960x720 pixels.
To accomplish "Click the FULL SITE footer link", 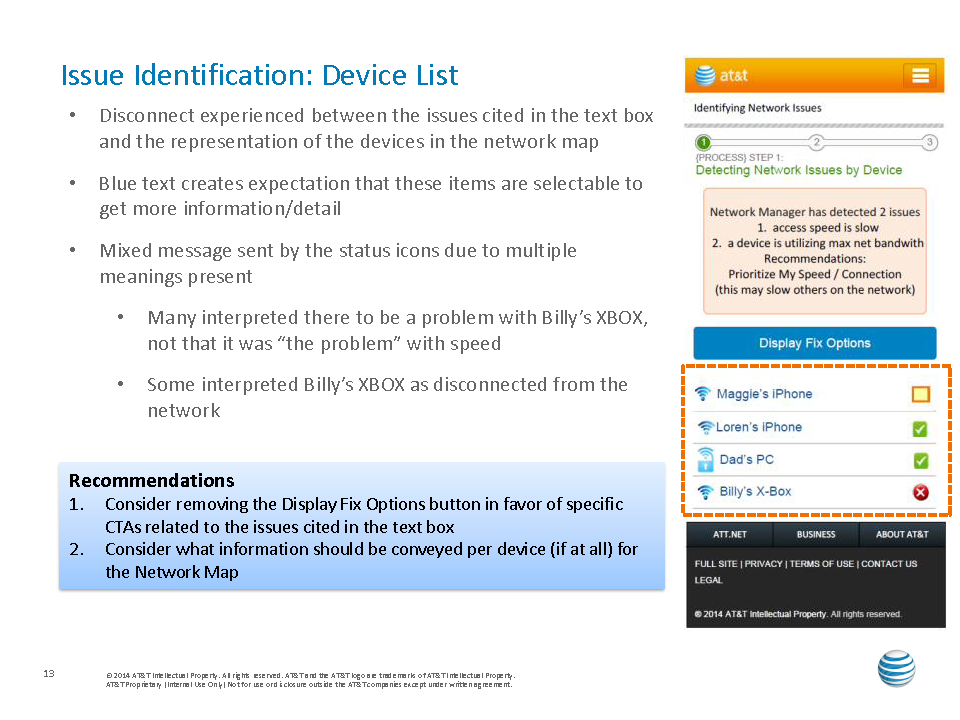I will pos(716,564).
